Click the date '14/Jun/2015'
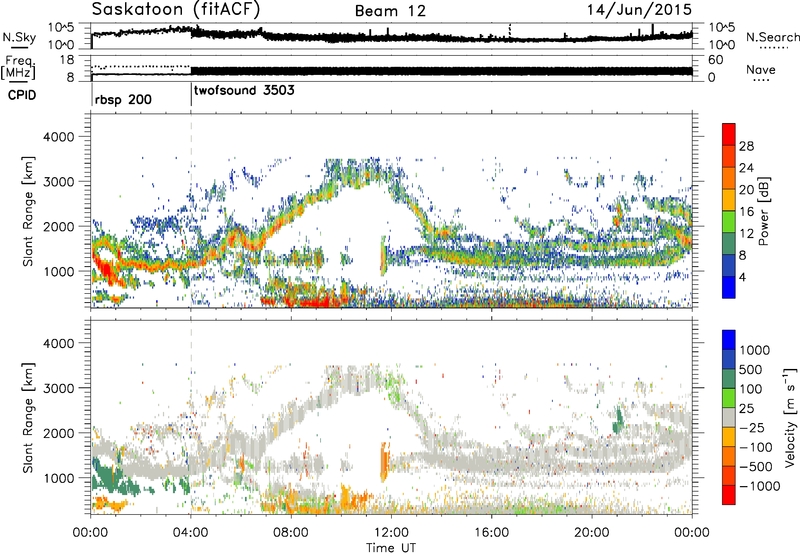Image resolution: width=800 pixels, height=554 pixels. tap(639, 9)
